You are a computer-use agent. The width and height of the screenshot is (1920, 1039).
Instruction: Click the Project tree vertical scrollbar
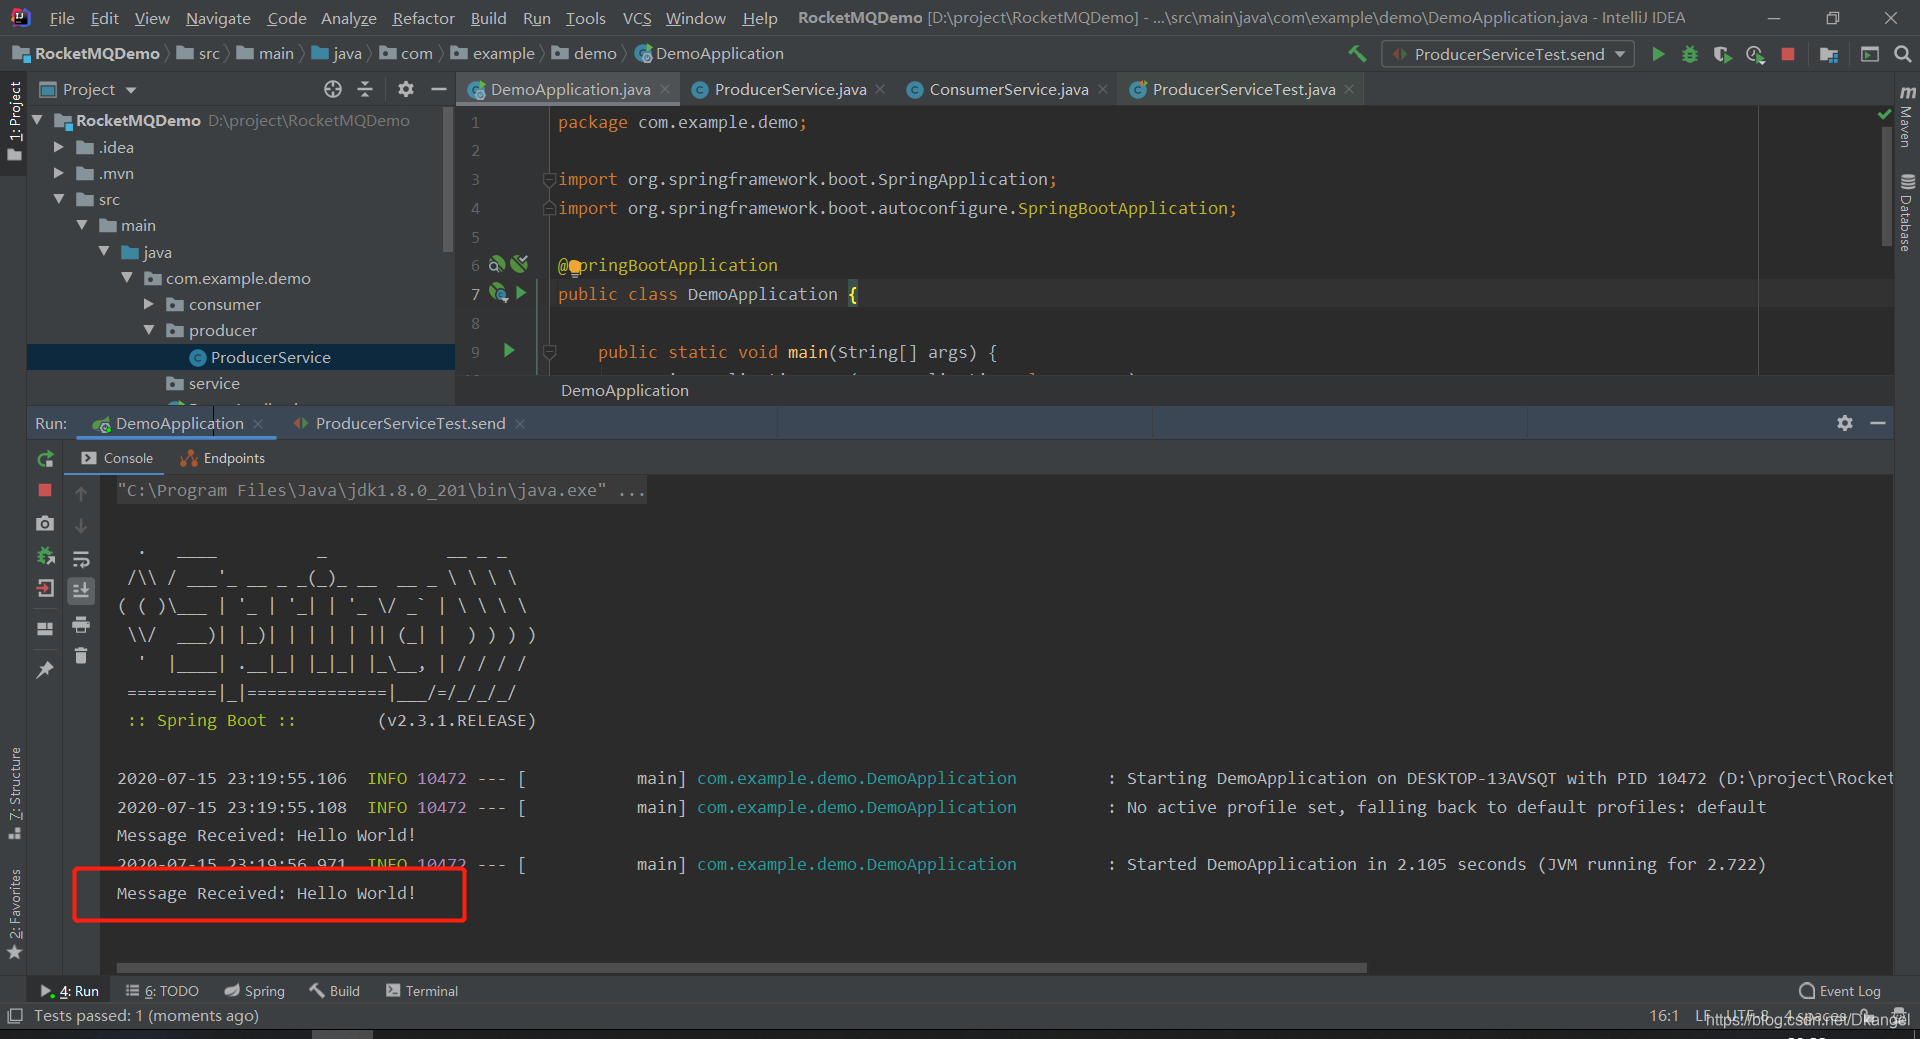tap(447, 180)
